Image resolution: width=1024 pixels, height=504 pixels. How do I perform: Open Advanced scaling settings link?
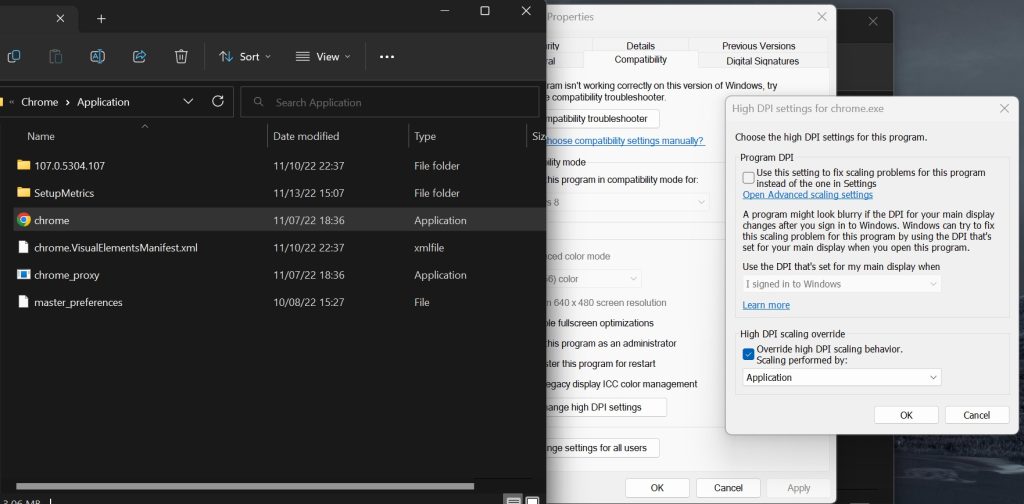point(807,195)
